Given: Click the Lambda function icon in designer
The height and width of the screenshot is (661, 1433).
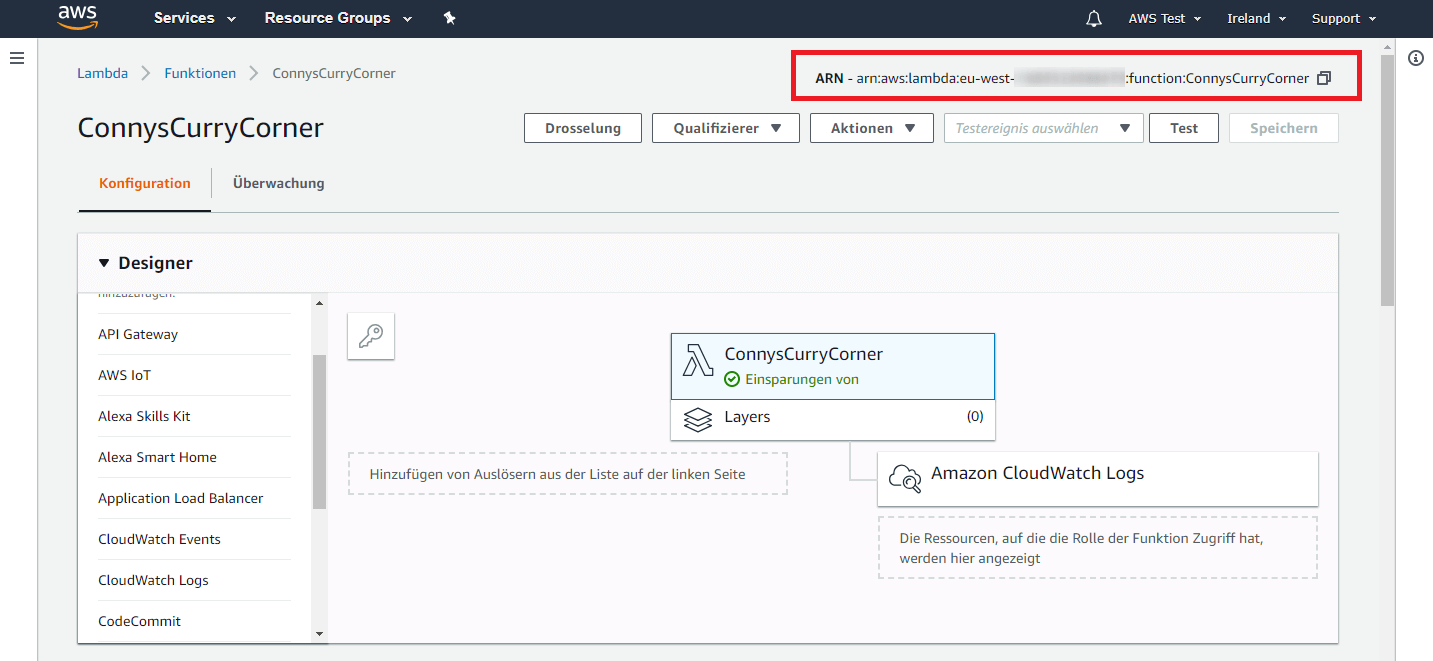Looking at the screenshot, I should [x=697, y=360].
